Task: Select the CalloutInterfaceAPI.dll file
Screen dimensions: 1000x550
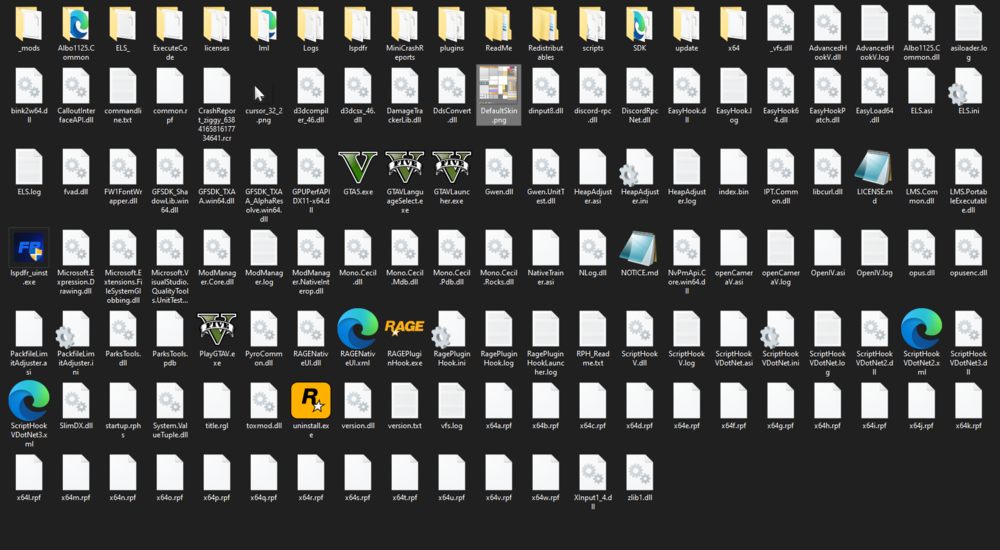Action: tap(76, 85)
